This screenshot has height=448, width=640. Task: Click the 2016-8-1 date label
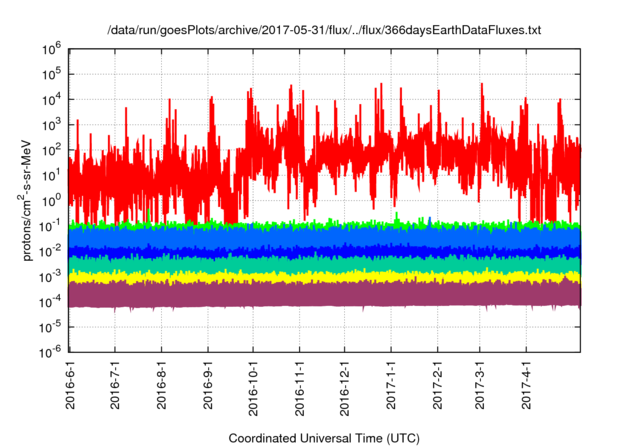tap(162, 384)
